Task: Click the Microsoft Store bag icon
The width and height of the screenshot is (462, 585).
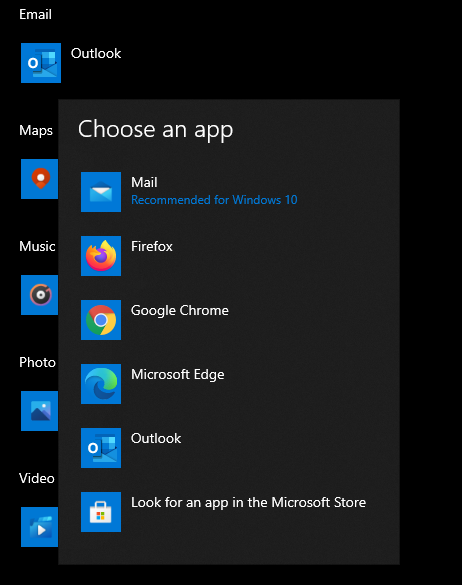Action: 101,512
